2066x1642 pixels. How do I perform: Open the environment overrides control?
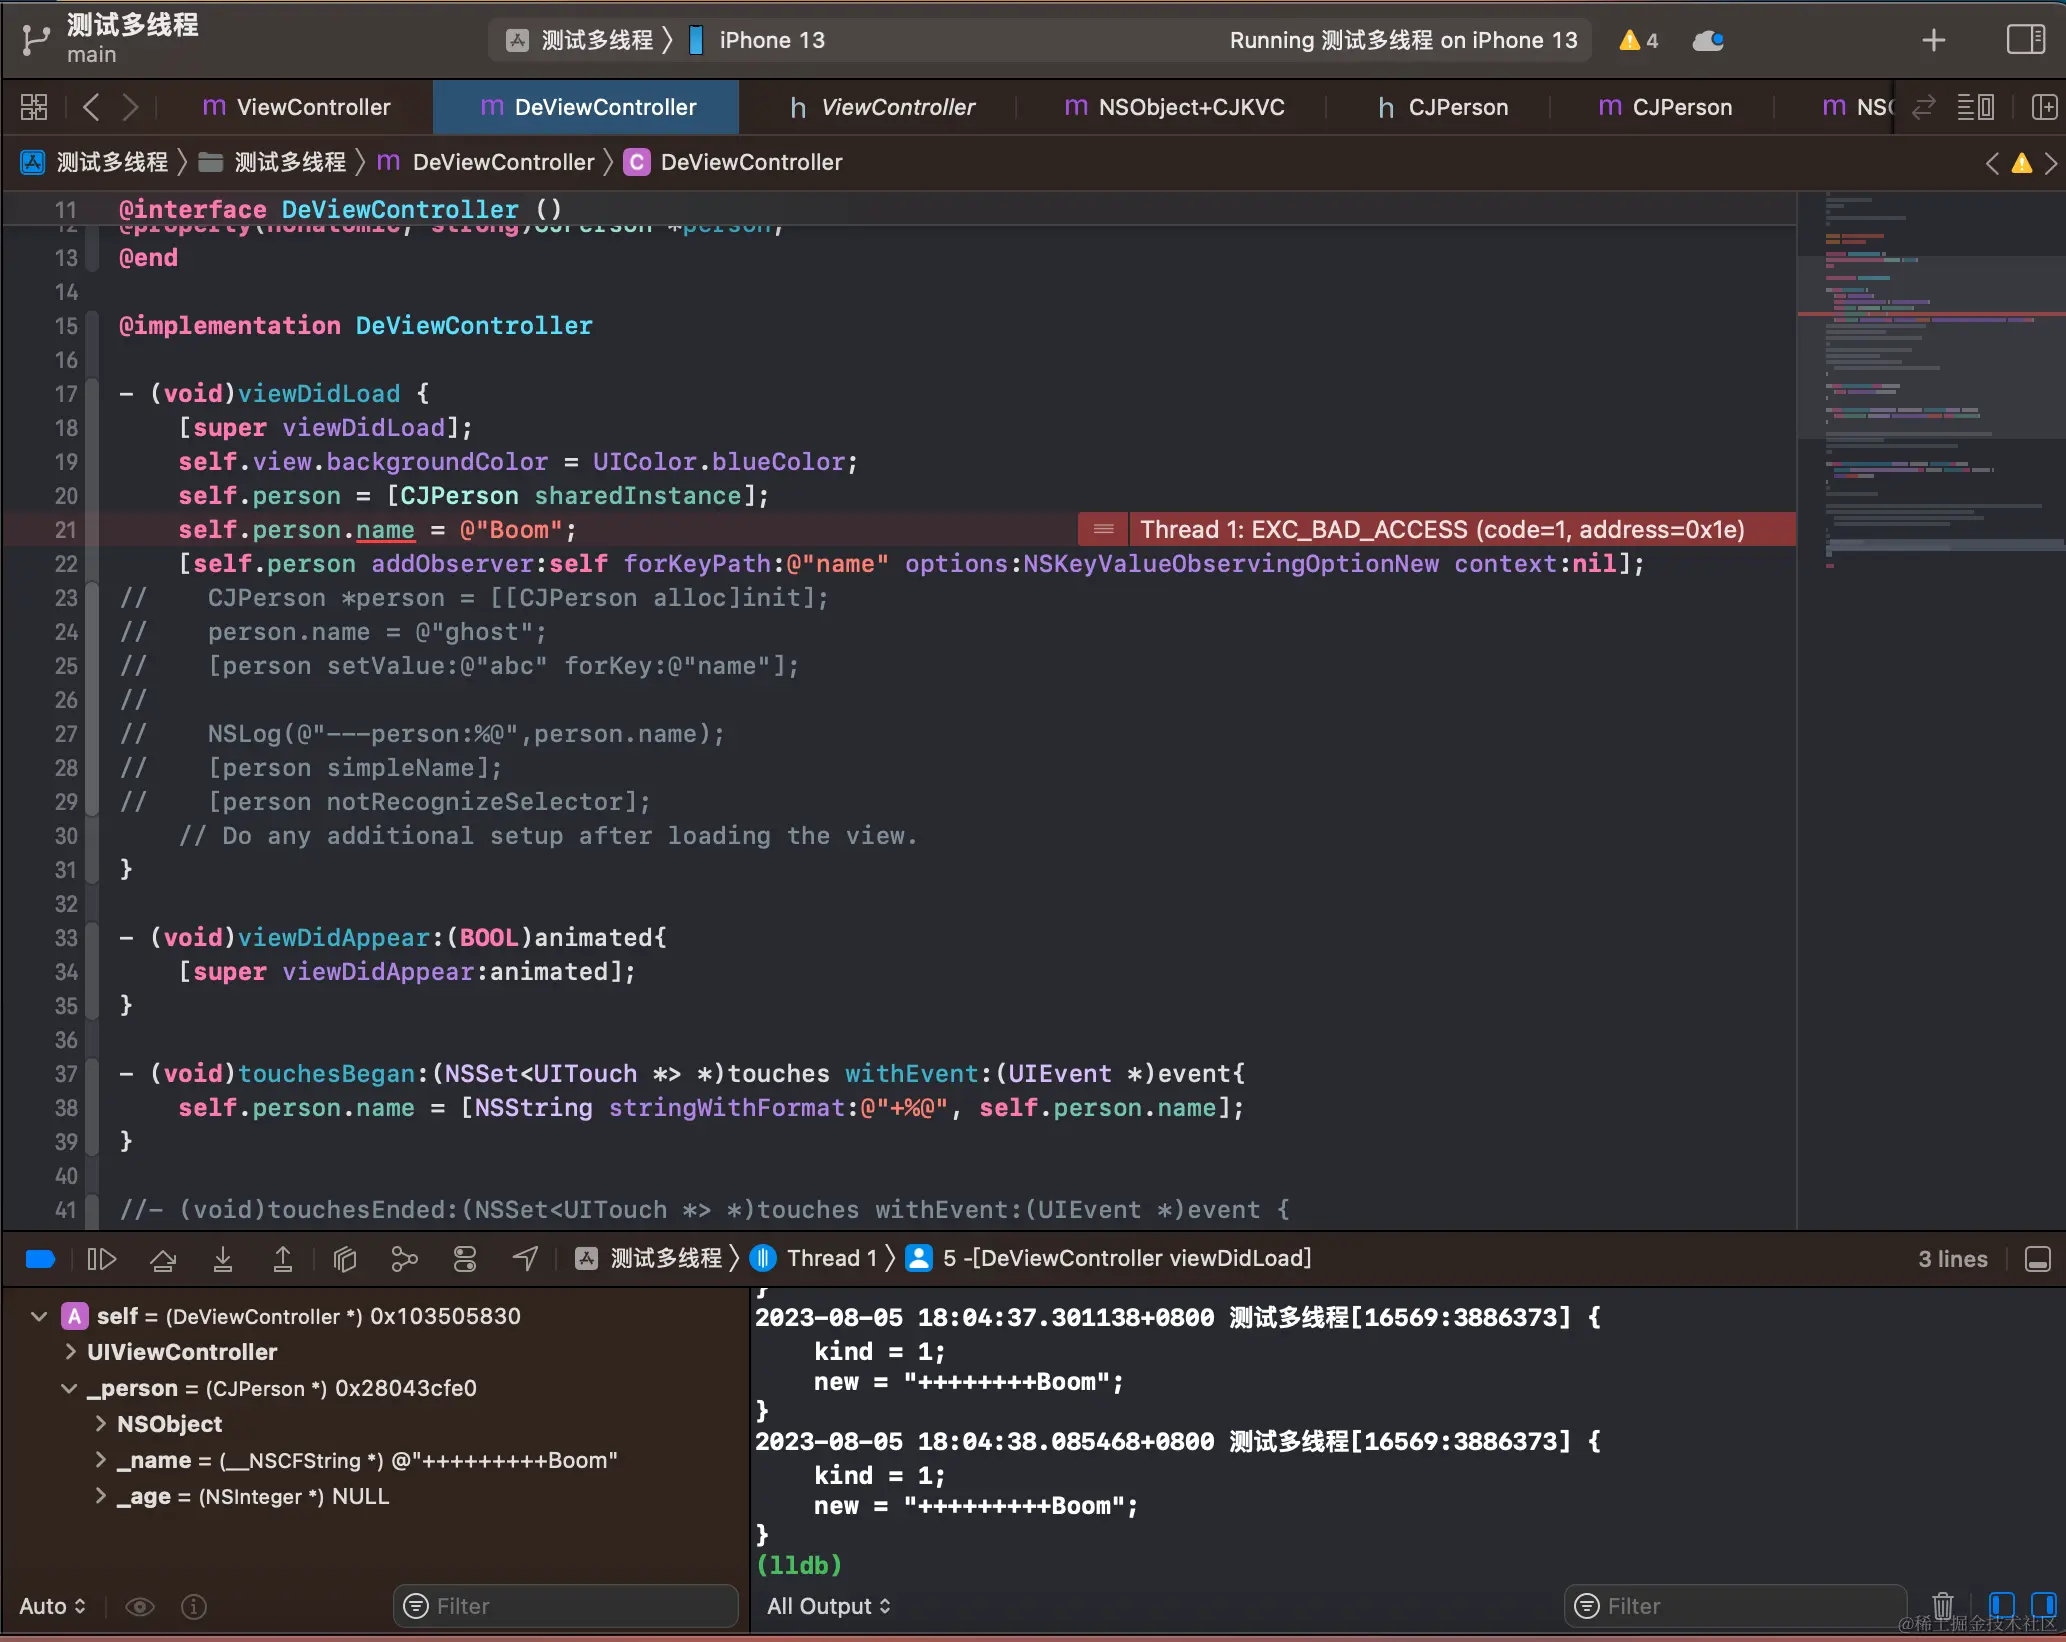tap(465, 1259)
